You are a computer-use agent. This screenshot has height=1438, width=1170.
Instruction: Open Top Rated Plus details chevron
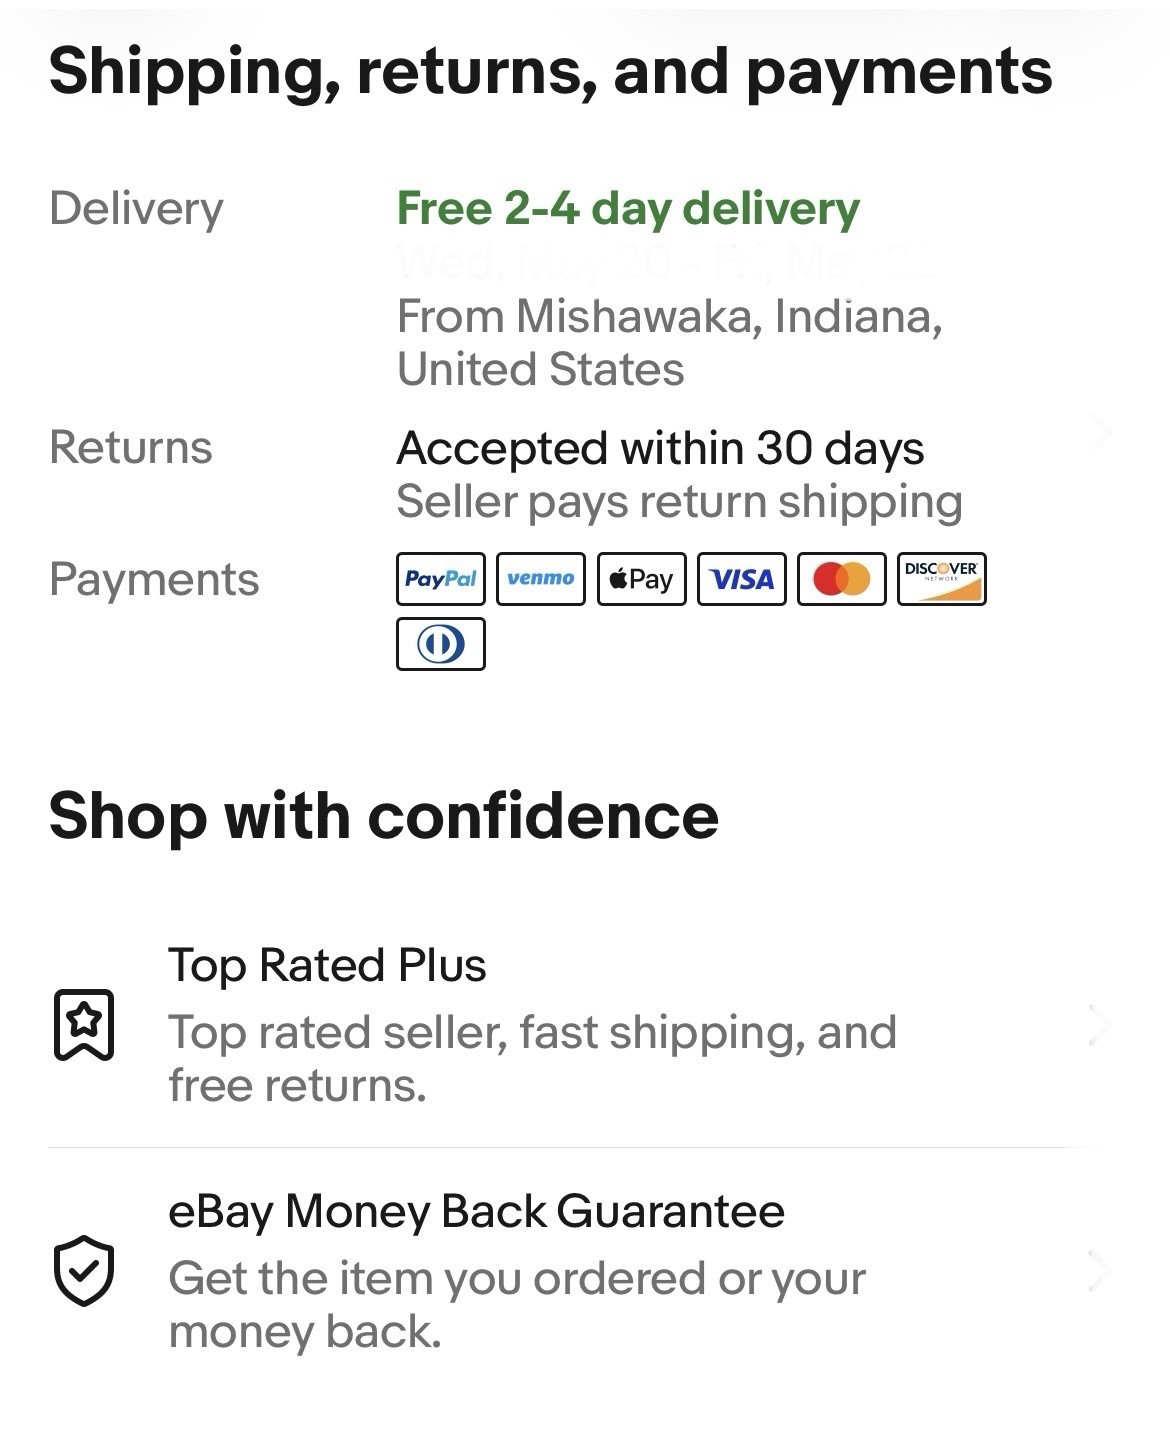tap(1099, 1025)
